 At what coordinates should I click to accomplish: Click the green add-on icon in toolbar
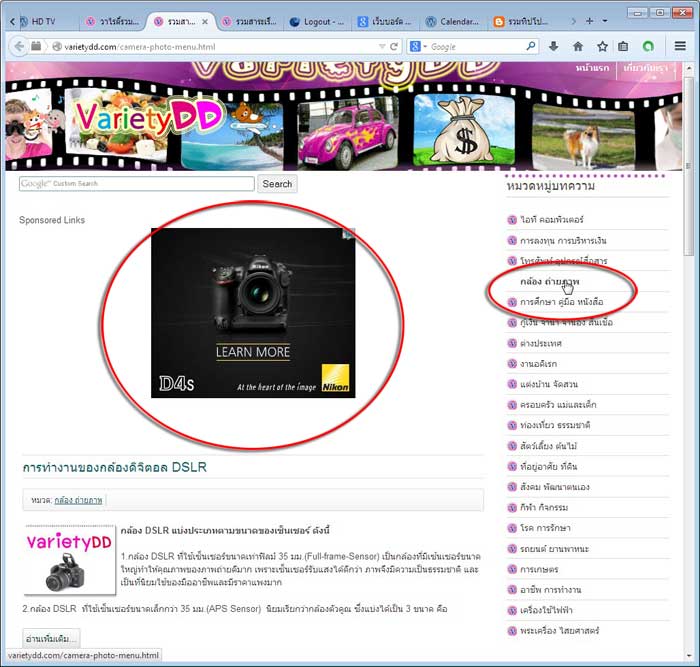pos(648,46)
